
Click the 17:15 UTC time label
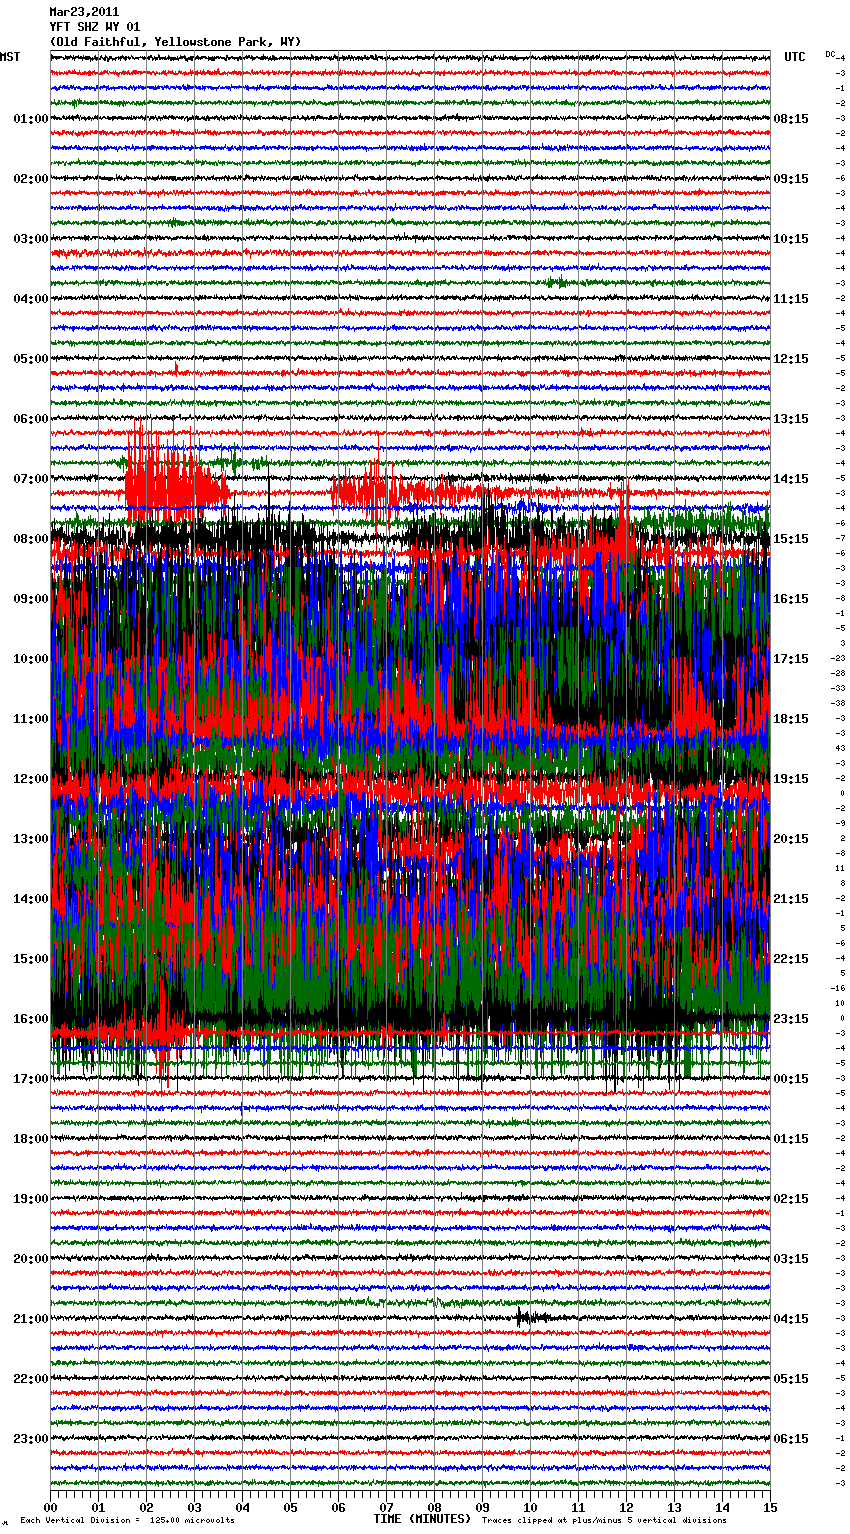pyautogui.click(x=791, y=659)
